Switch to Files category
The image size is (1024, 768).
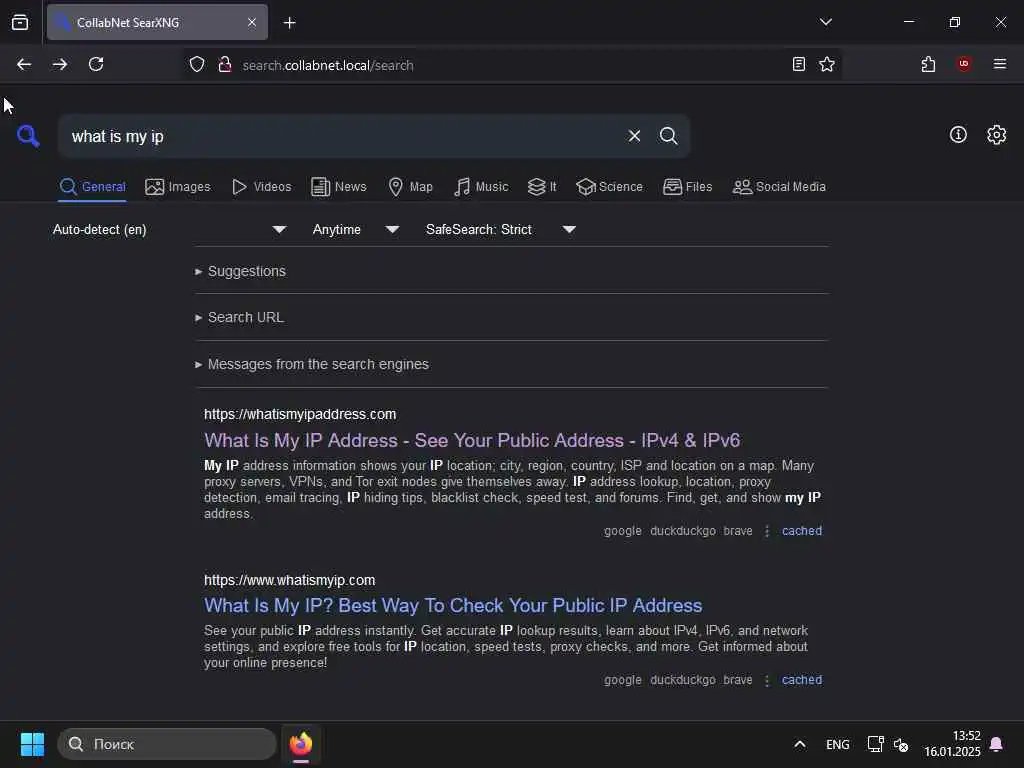point(687,187)
